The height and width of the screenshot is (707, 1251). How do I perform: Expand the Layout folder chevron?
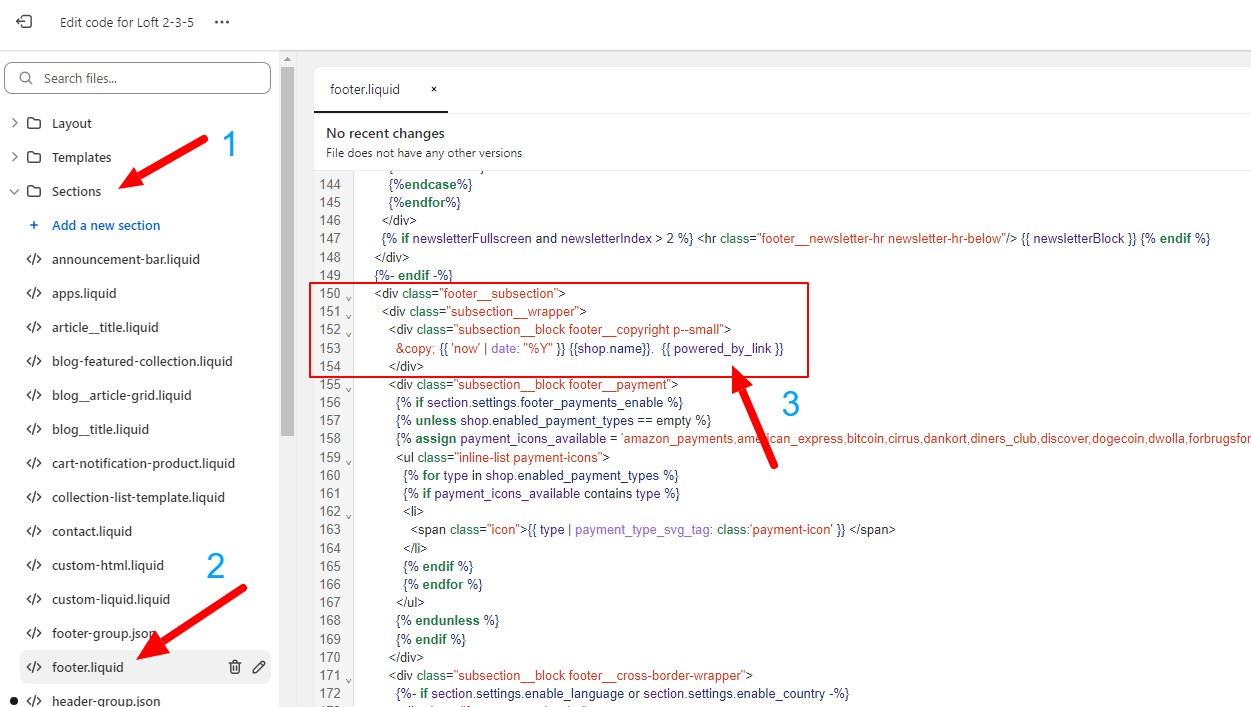pyautogui.click(x=14, y=123)
